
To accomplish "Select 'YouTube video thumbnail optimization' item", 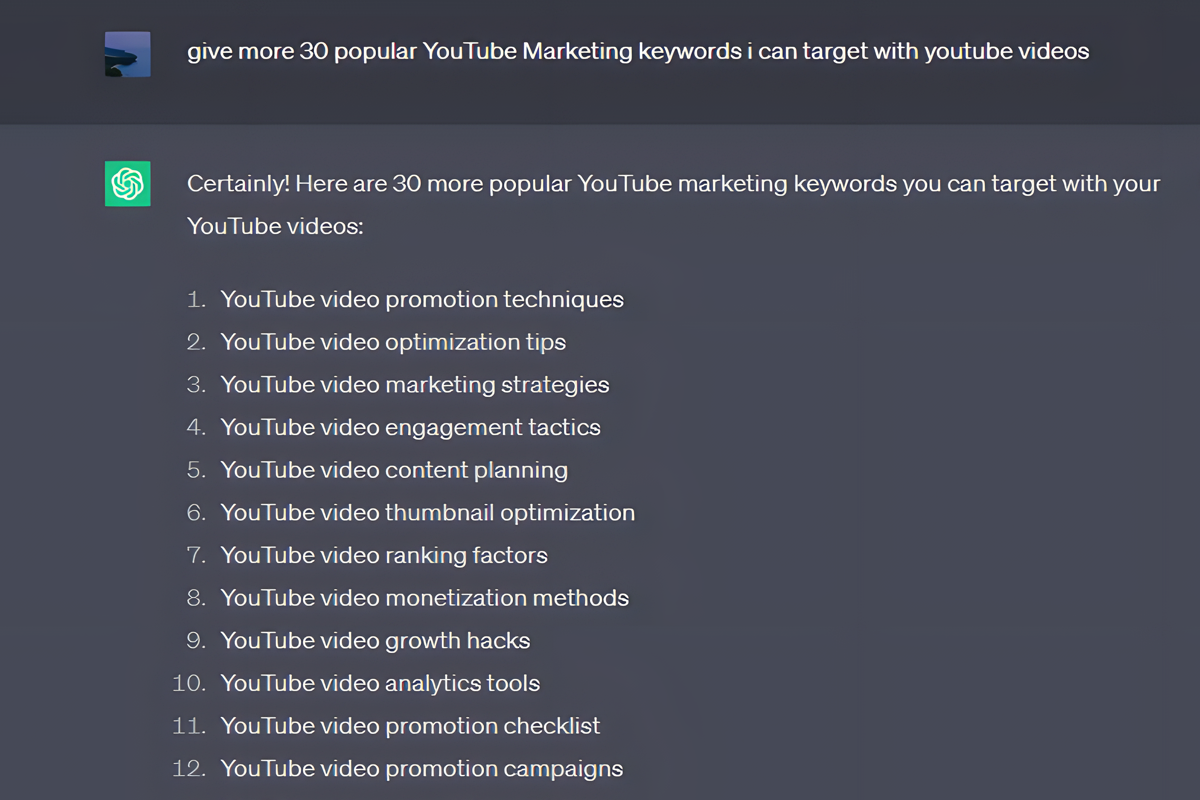I will [x=428, y=512].
